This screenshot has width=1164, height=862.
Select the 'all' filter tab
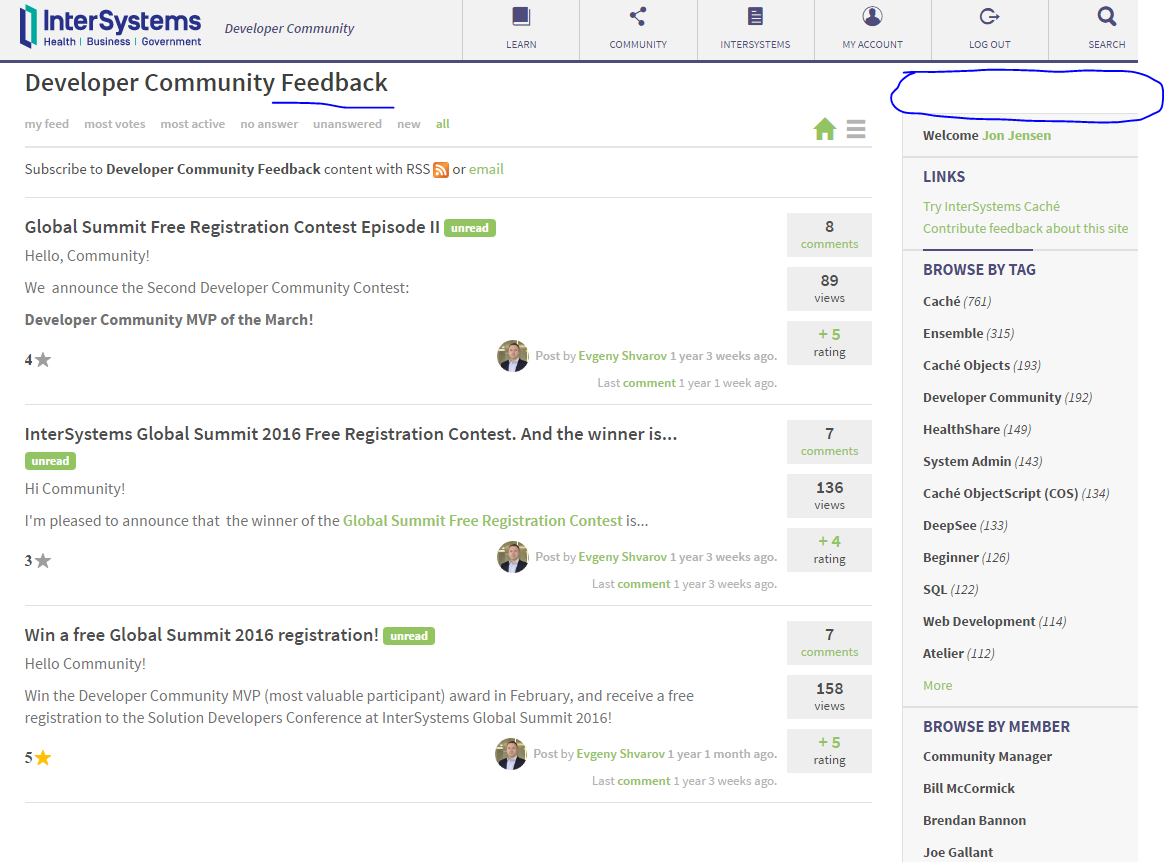coord(442,124)
